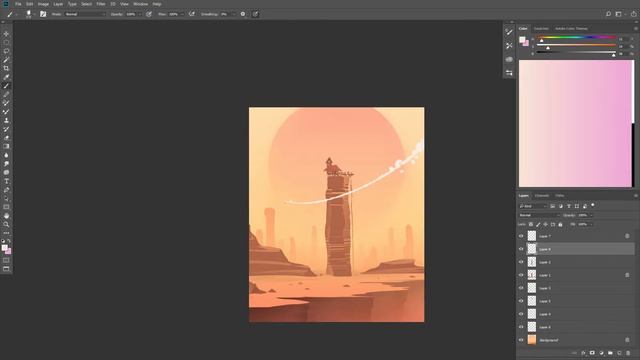
Task: Switch to the Channels tab
Action: (x=542, y=196)
